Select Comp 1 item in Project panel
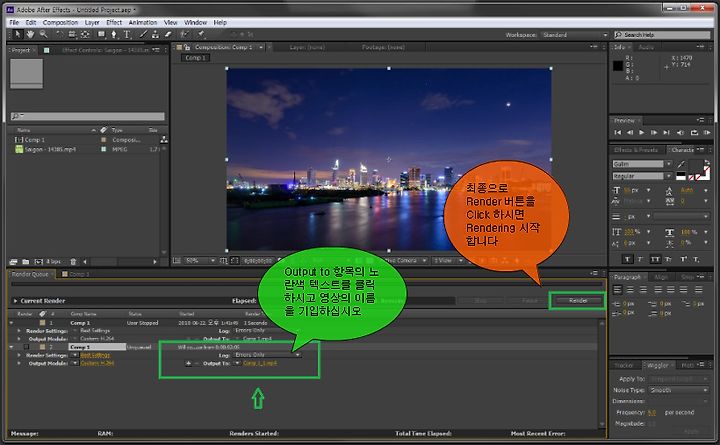 34,140
